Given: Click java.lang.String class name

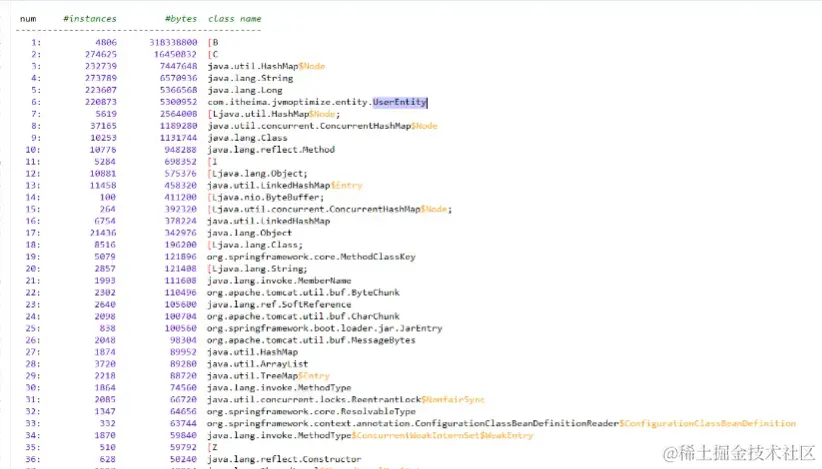Looking at the screenshot, I should point(250,78).
